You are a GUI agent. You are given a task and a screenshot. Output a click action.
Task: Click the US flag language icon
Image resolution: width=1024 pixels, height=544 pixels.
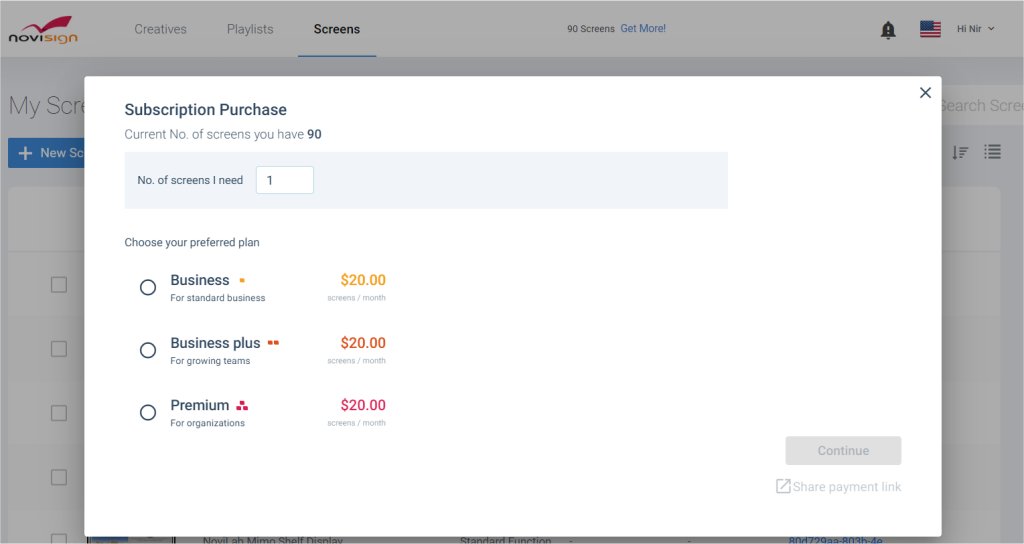tap(930, 29)
